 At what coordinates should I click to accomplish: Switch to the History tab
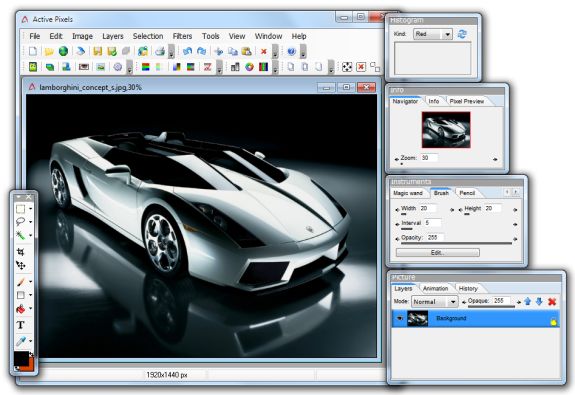coord(468,289)
